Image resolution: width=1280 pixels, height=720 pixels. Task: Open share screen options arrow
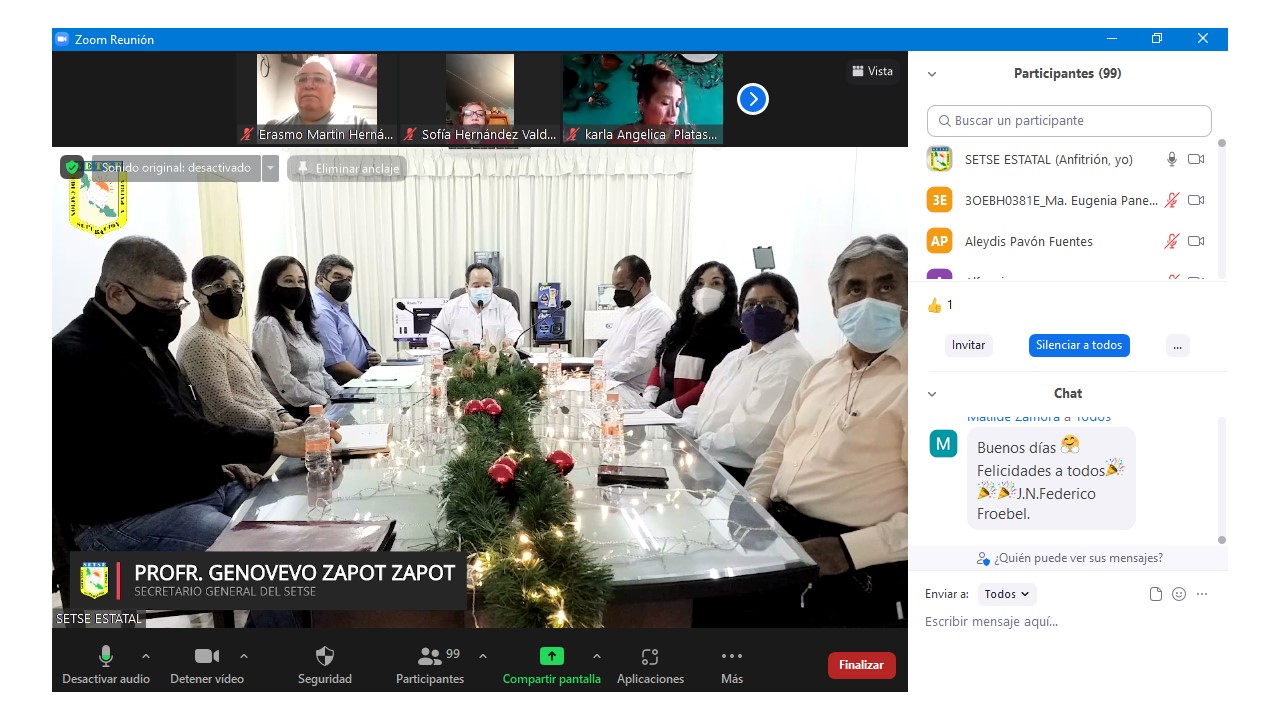pyautogui.click(x=597, y=656)
